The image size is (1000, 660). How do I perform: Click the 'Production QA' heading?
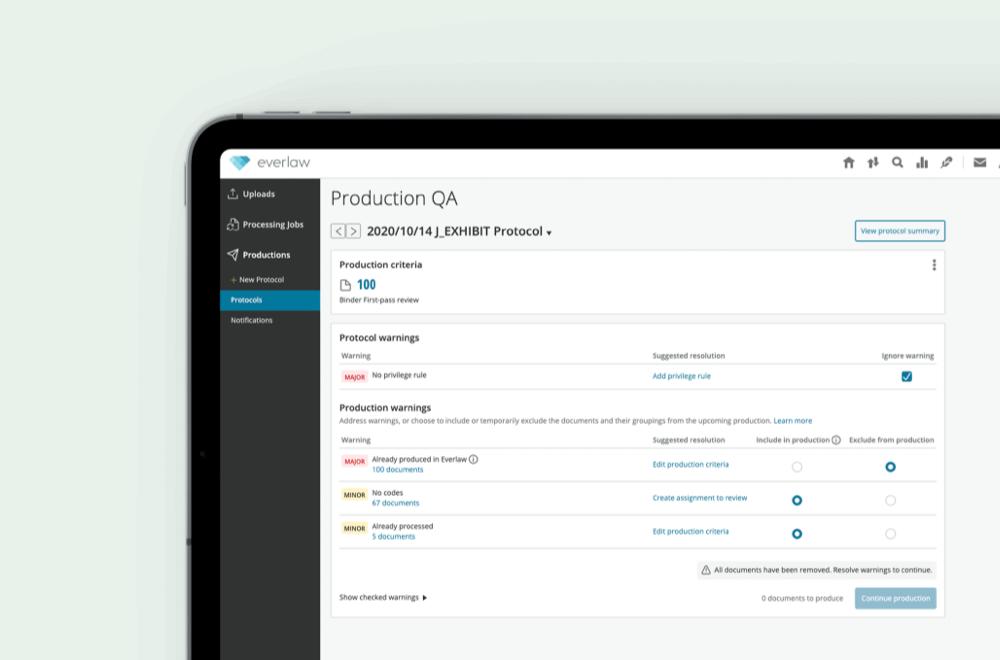394,198
